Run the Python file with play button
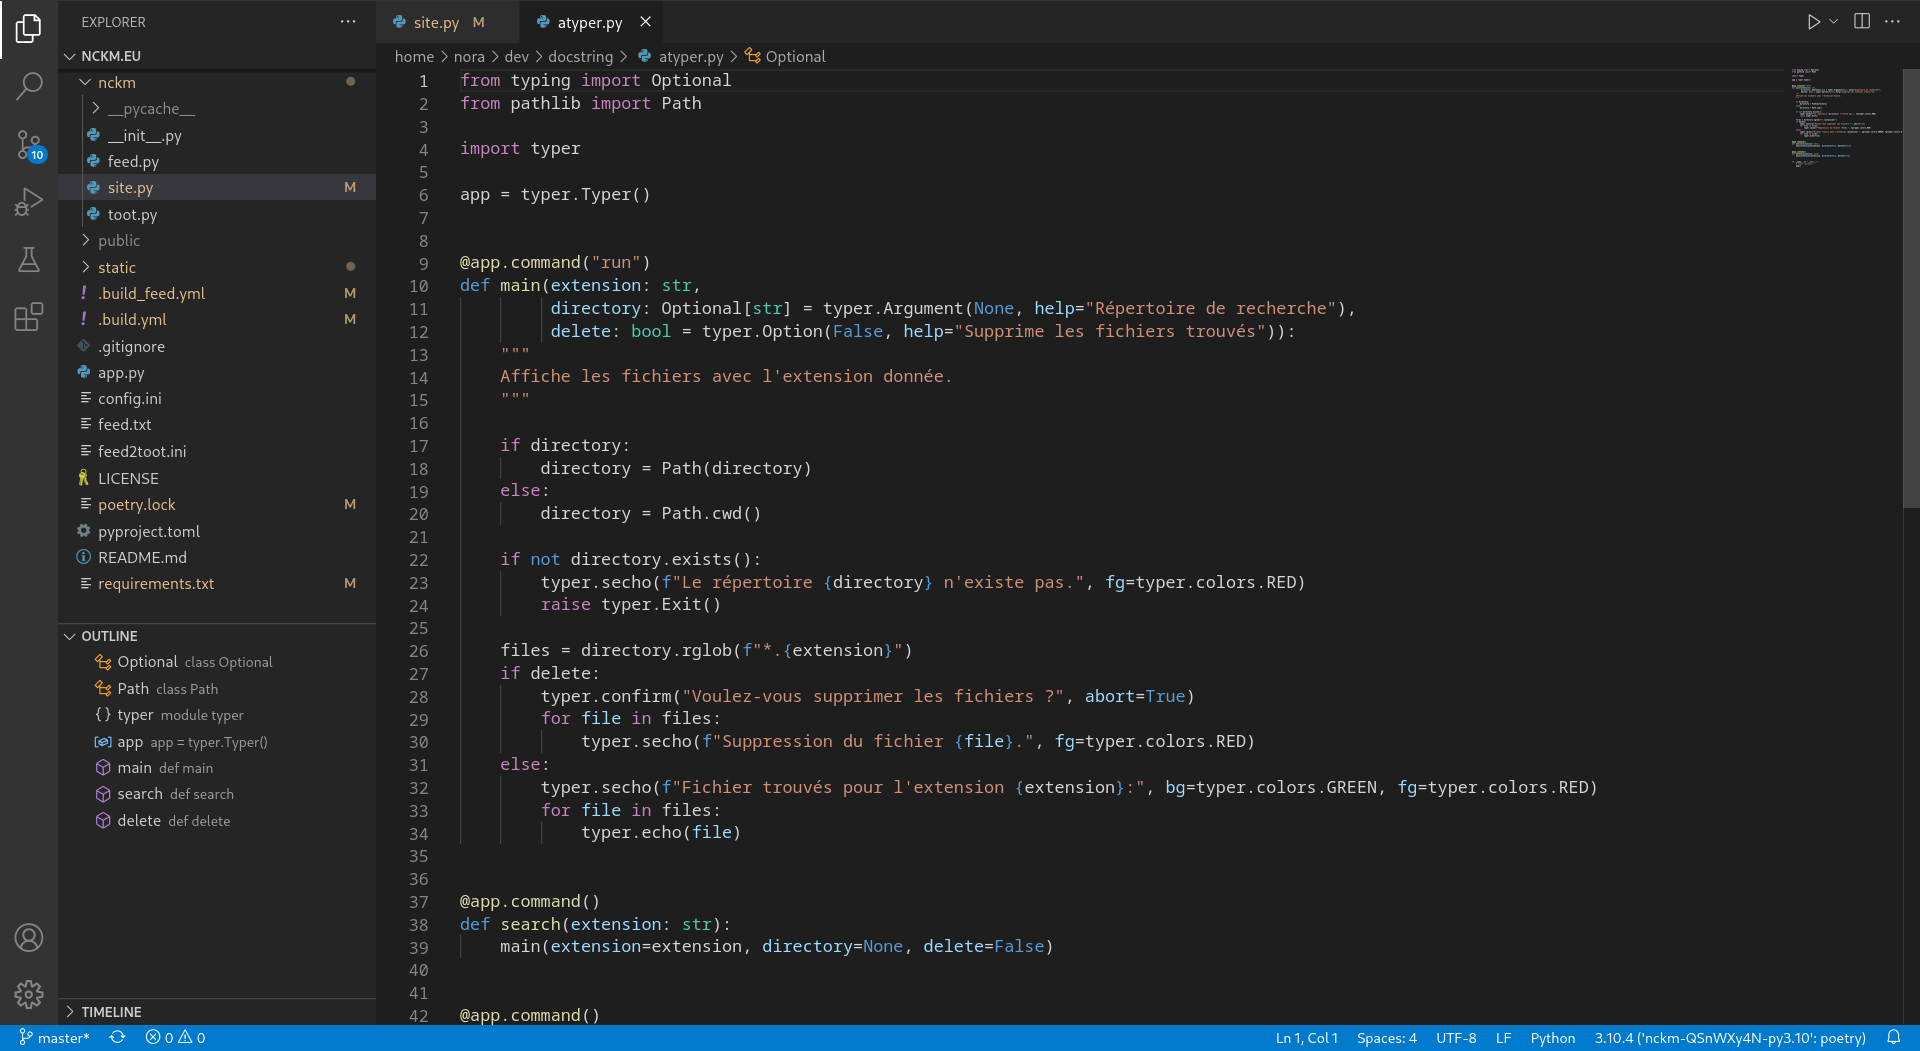The width and height of the screenshot is (1920, 1051). click(1813, 22)
